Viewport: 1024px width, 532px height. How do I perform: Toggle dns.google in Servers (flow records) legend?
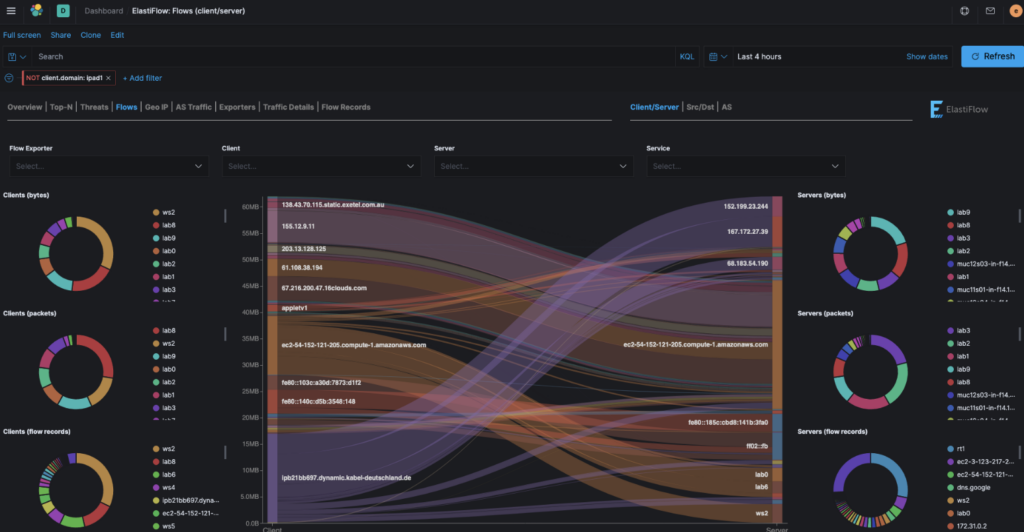[968, 487]
